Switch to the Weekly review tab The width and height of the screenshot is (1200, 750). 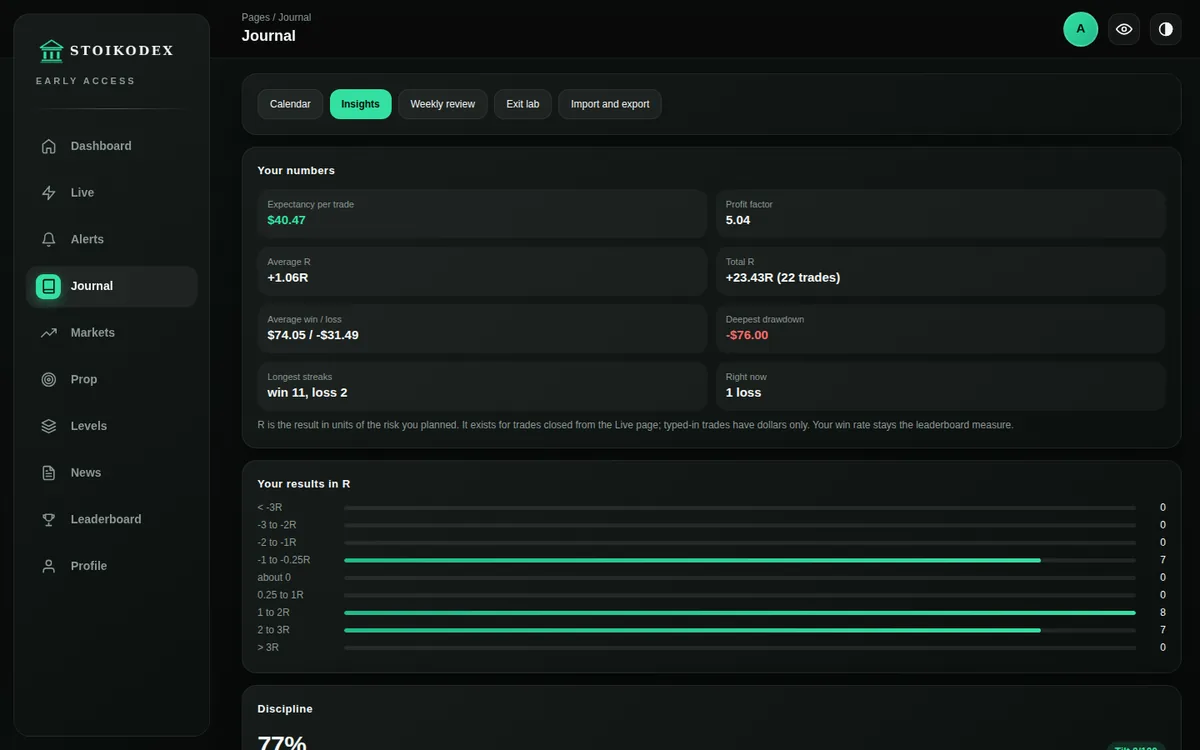point(442,104)
